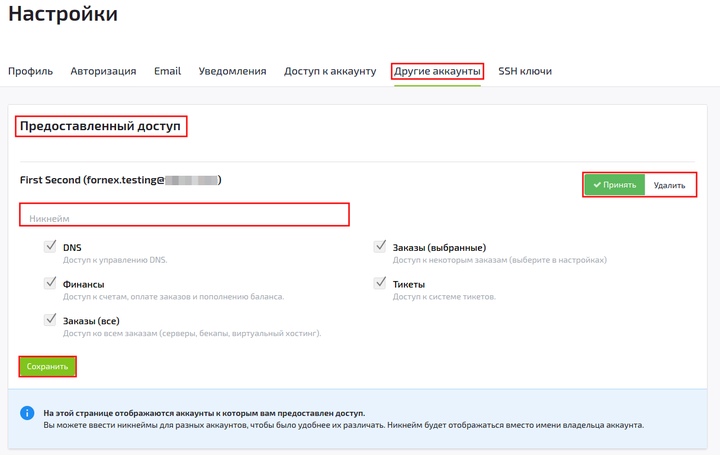Open the SSH ключи tab

[x=525, y=71]
